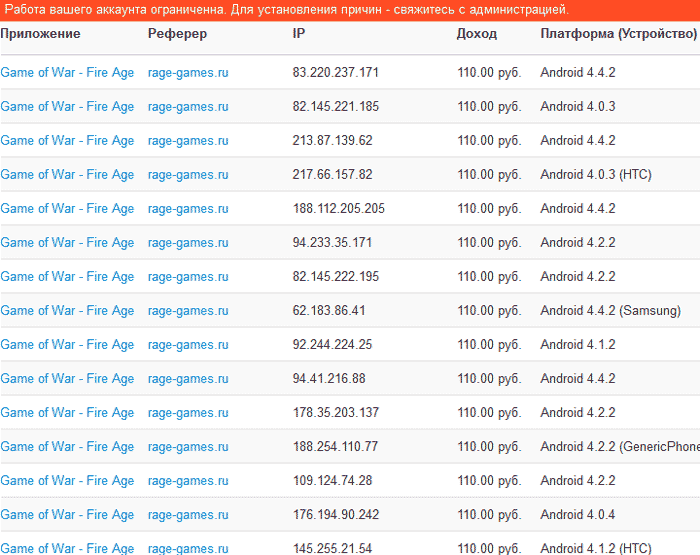Viewport: 700px width, 555px height.
Task: Select IP address 188.254.110.77
Action: point(335,447)
